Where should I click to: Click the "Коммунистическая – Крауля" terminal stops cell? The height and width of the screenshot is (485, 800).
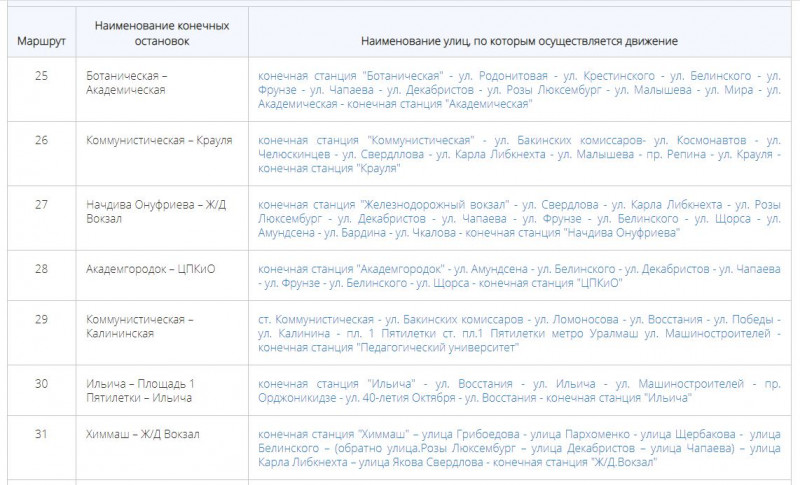click(x=159, y=140)
